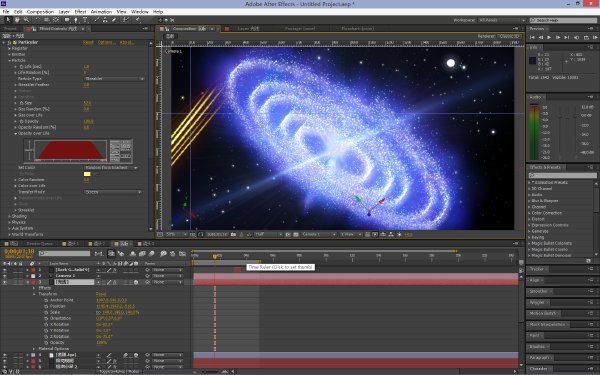Select the Rectangle shape tool
600x375 pixels.
[x=67, y=20]
